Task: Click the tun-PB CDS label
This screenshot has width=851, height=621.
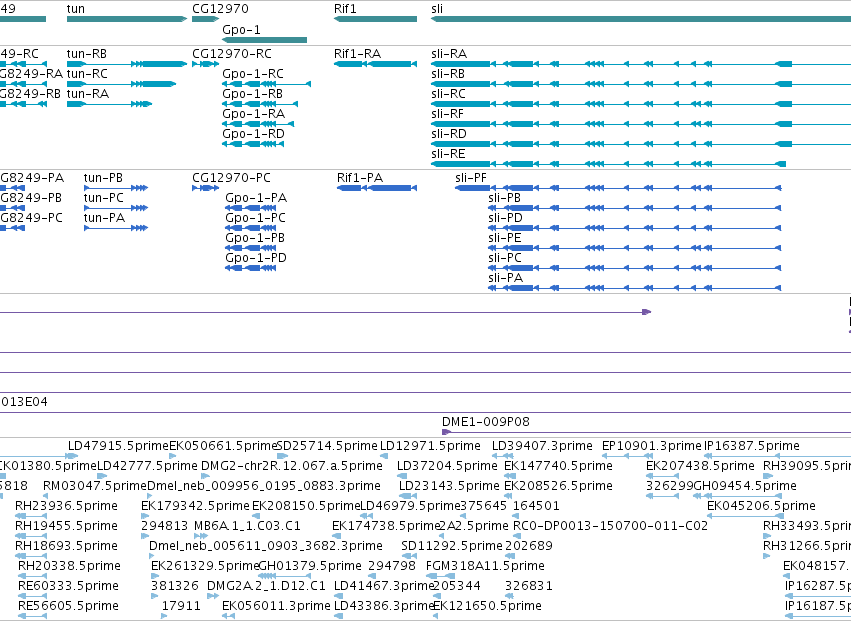Action: point(103,178)
